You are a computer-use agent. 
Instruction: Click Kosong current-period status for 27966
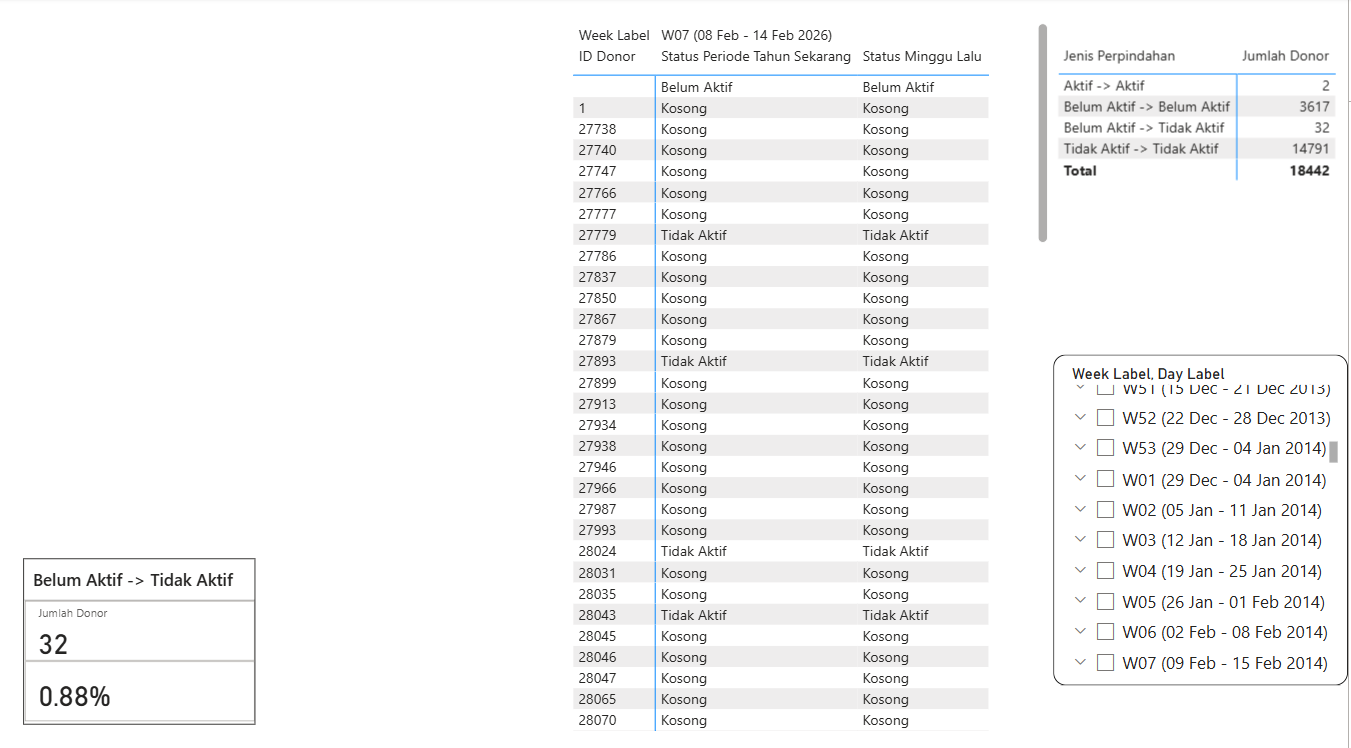click(x=683, y=488)
